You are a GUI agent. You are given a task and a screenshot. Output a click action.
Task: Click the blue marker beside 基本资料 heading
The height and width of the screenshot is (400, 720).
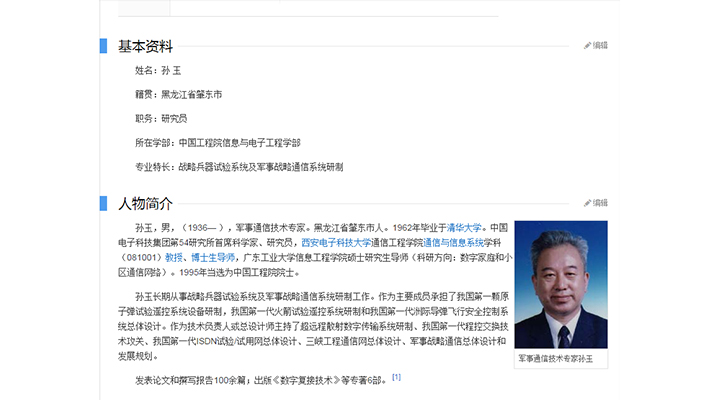pos(103,46)
